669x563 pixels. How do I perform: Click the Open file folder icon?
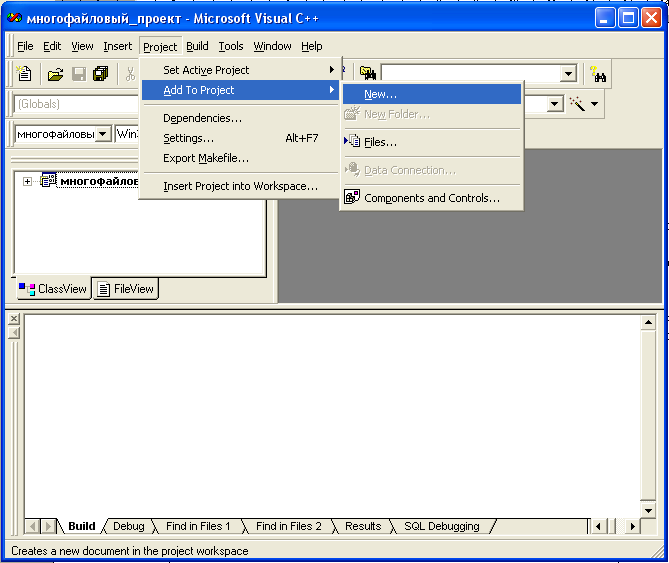pyautogui.click(x=55, y=74)
